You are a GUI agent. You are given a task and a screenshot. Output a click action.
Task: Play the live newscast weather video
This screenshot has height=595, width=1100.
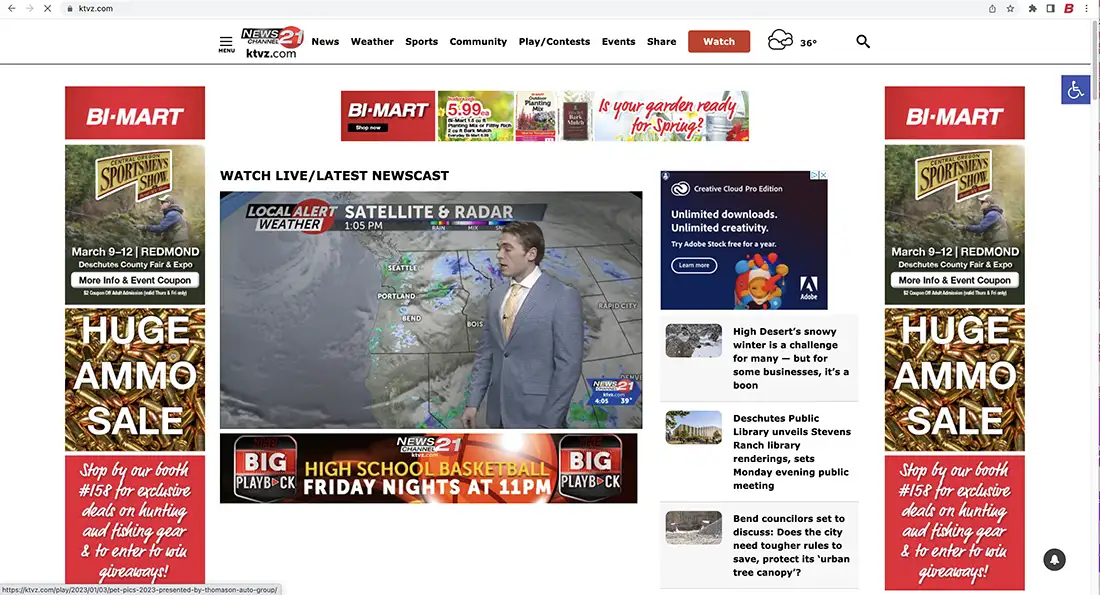point(431,309)
